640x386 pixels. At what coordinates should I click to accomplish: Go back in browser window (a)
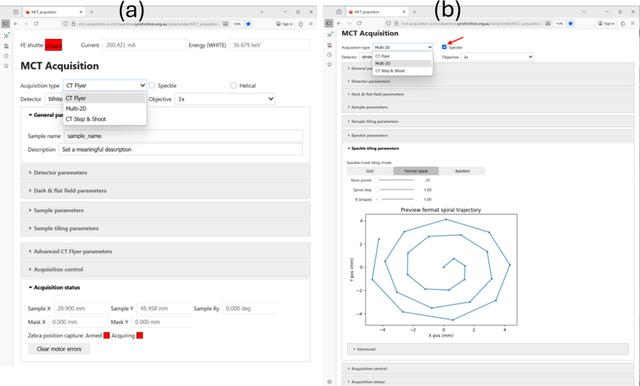(16, 24)
